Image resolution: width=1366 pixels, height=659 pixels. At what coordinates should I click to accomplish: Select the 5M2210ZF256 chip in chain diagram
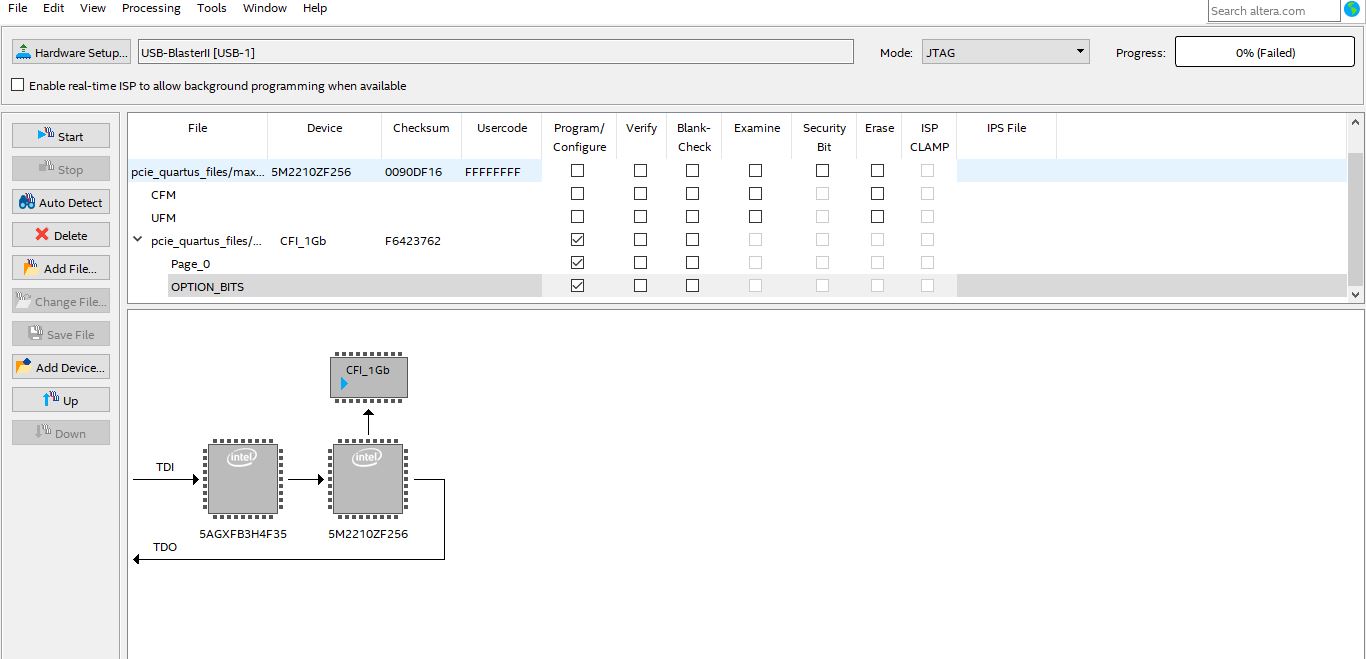click(368, 480)
